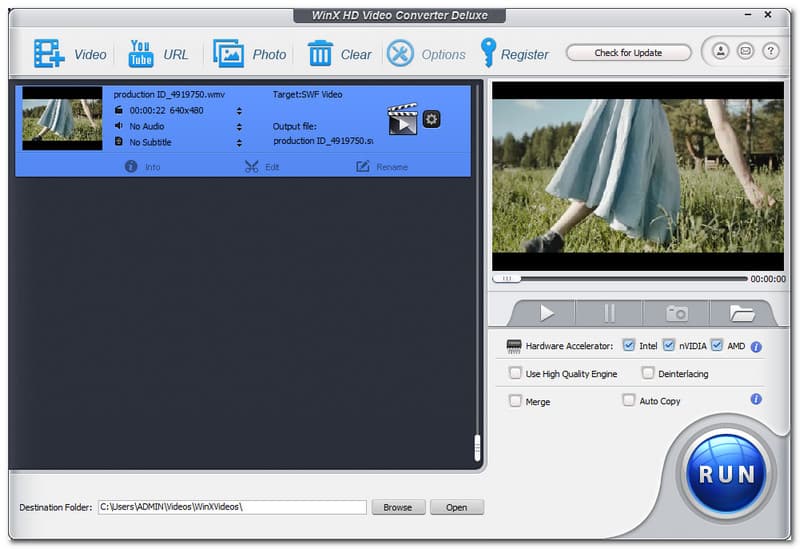
Task: Click the Photo slideshow icon
Action: tap(229, 54)
